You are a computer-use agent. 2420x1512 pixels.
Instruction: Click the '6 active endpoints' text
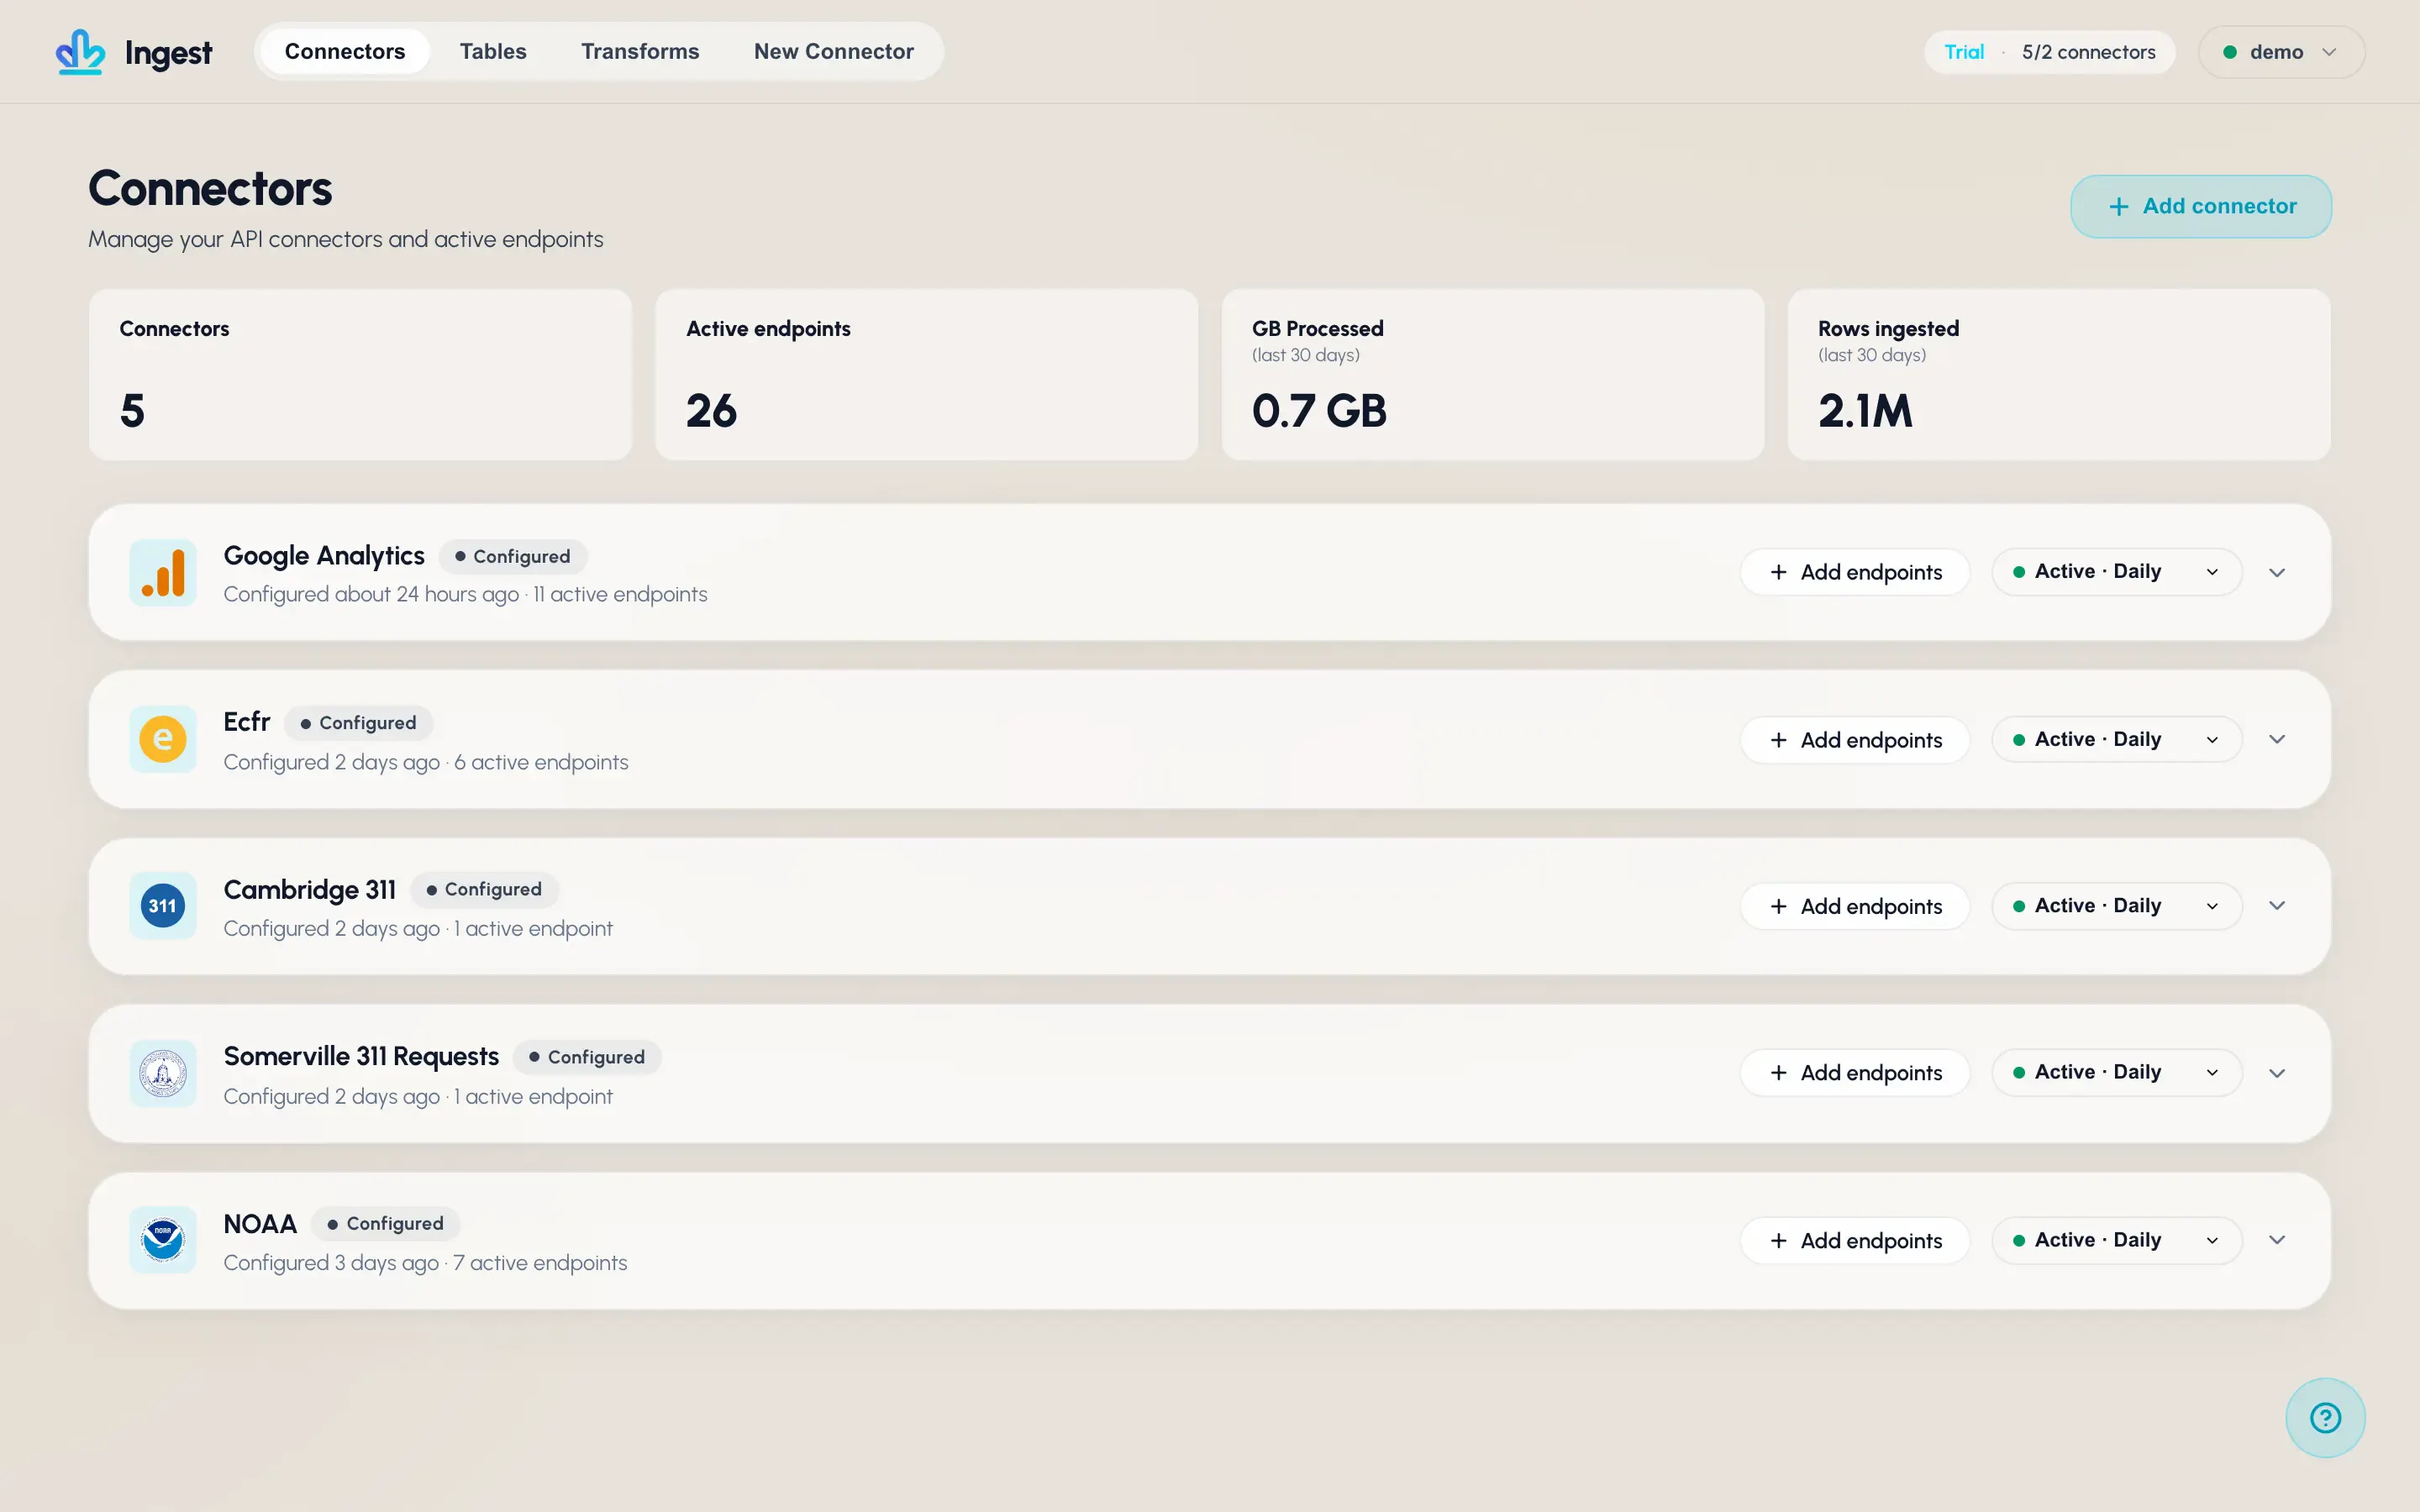541,763
